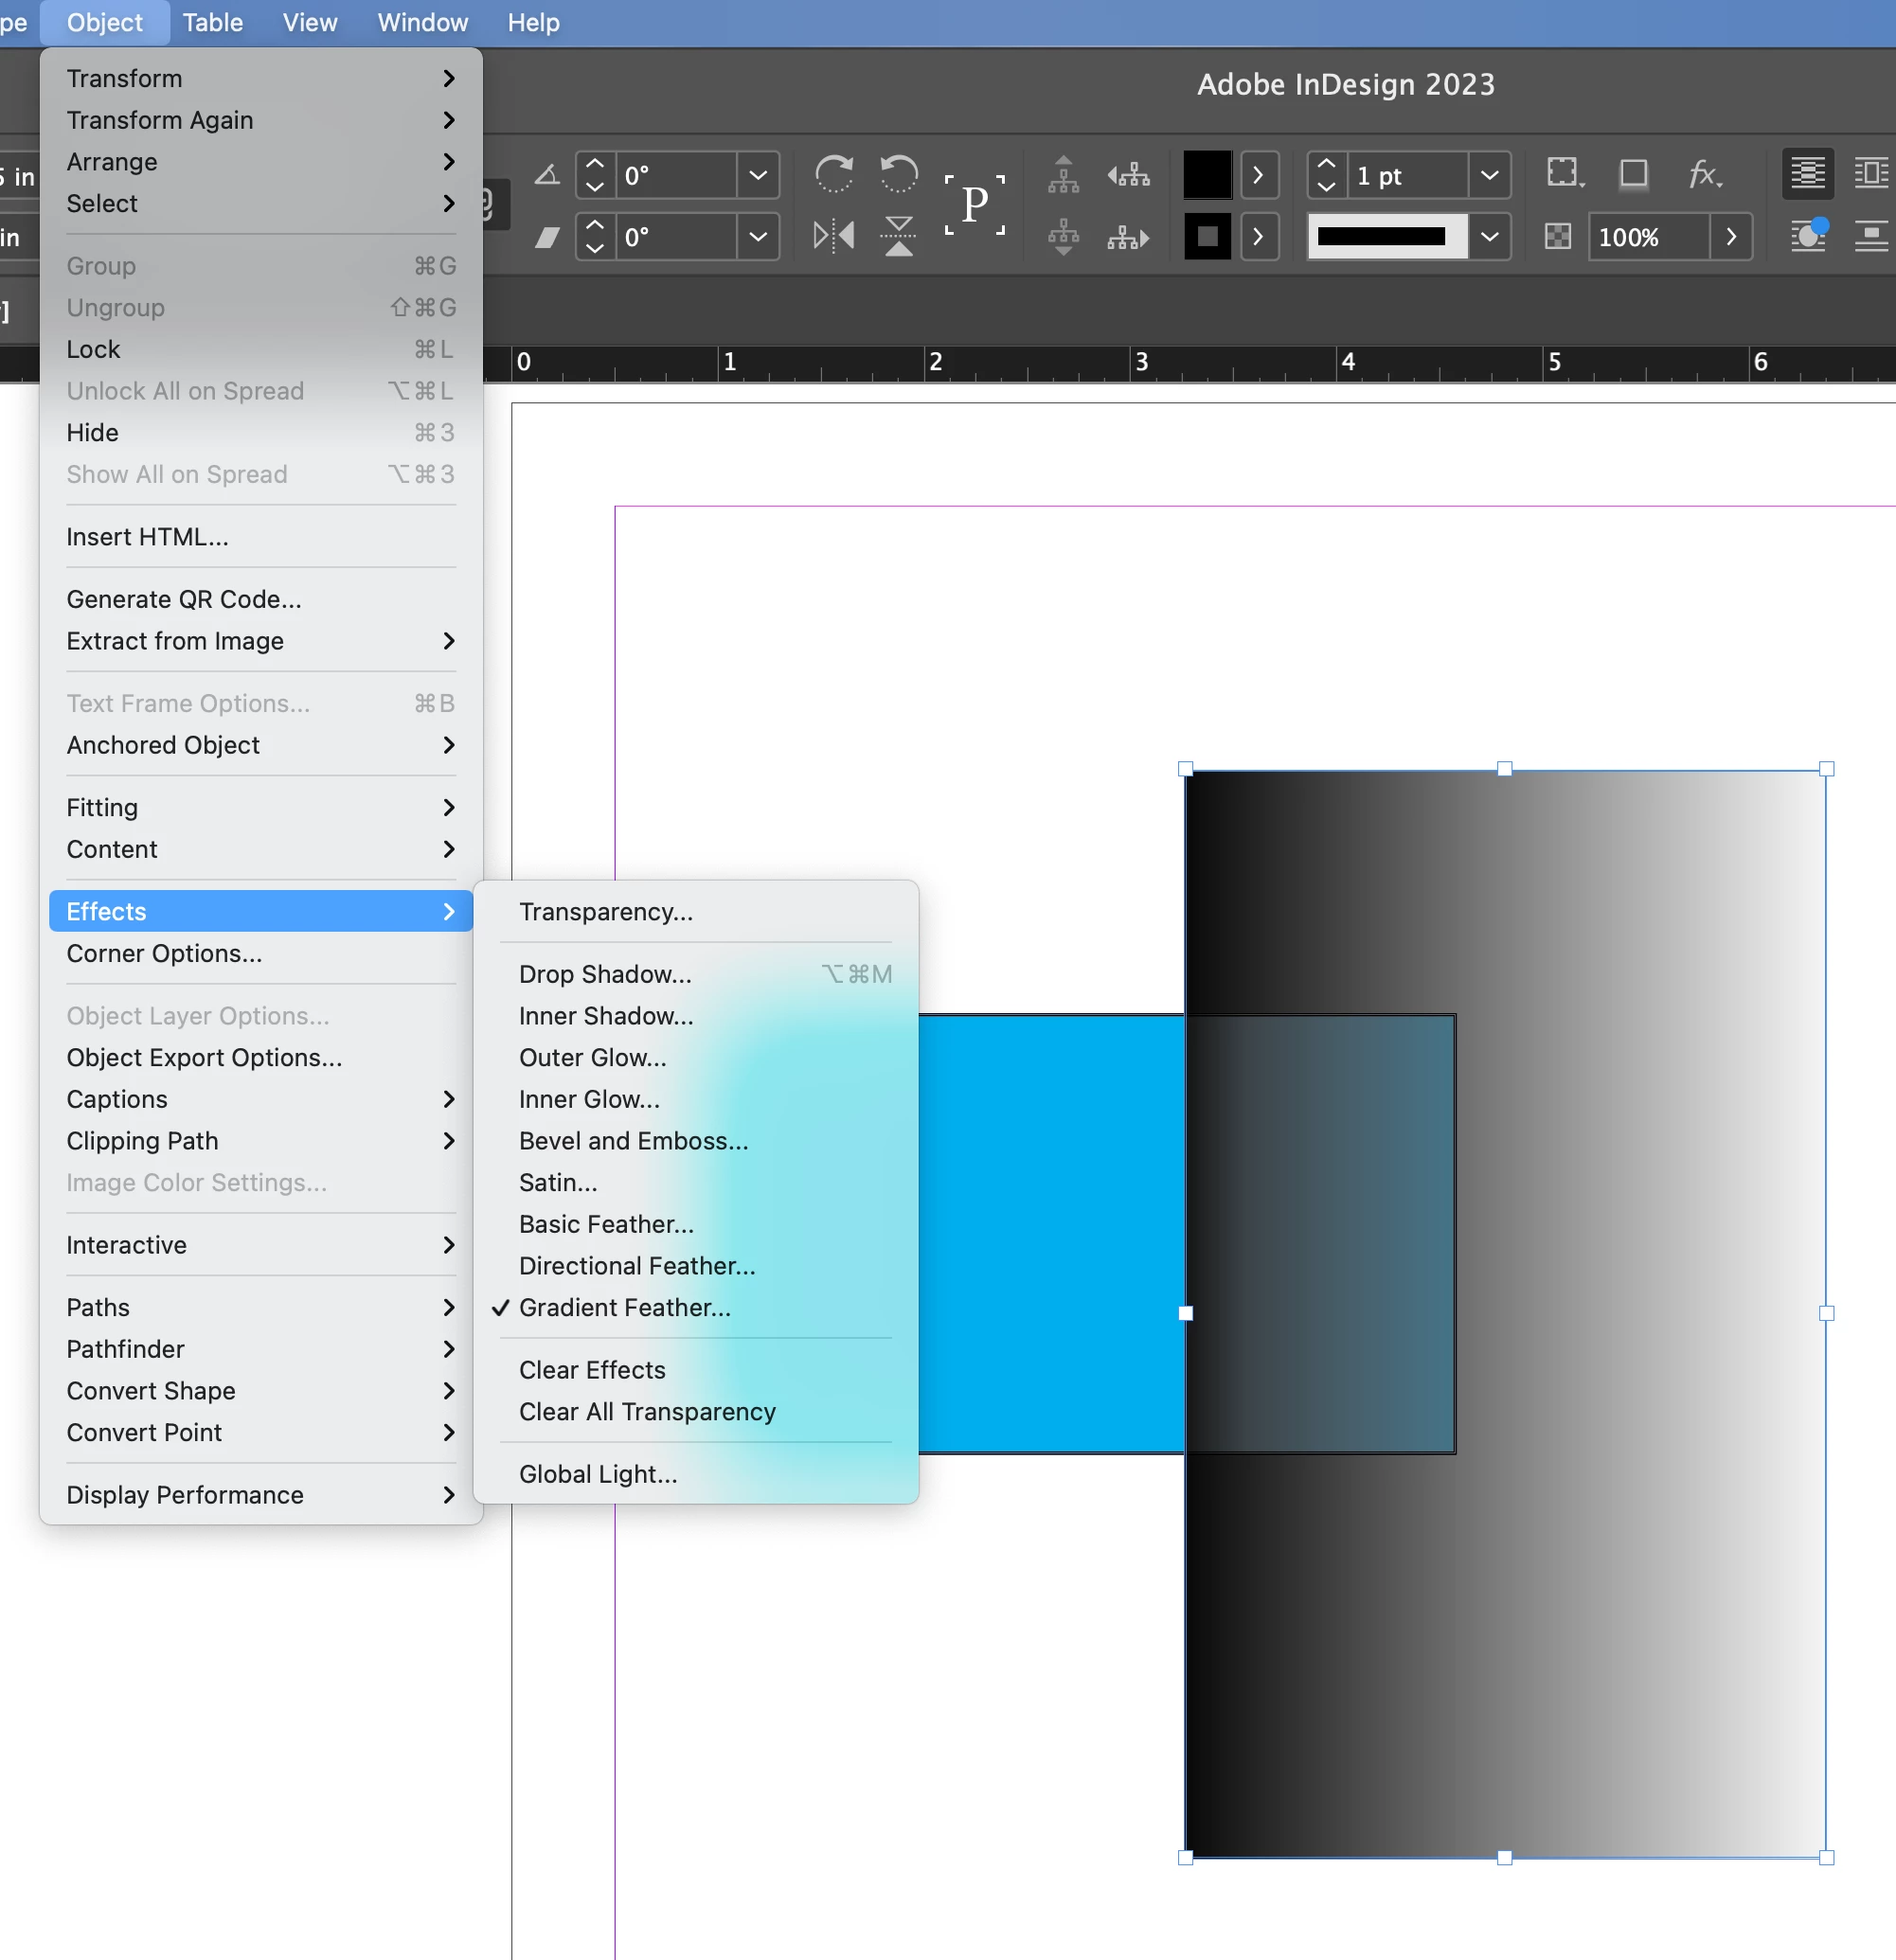The width and height of the screenshot is (1896, 1960).
Task: Toggle the checked Gradient Feather effect
Action: point(624,1307)
